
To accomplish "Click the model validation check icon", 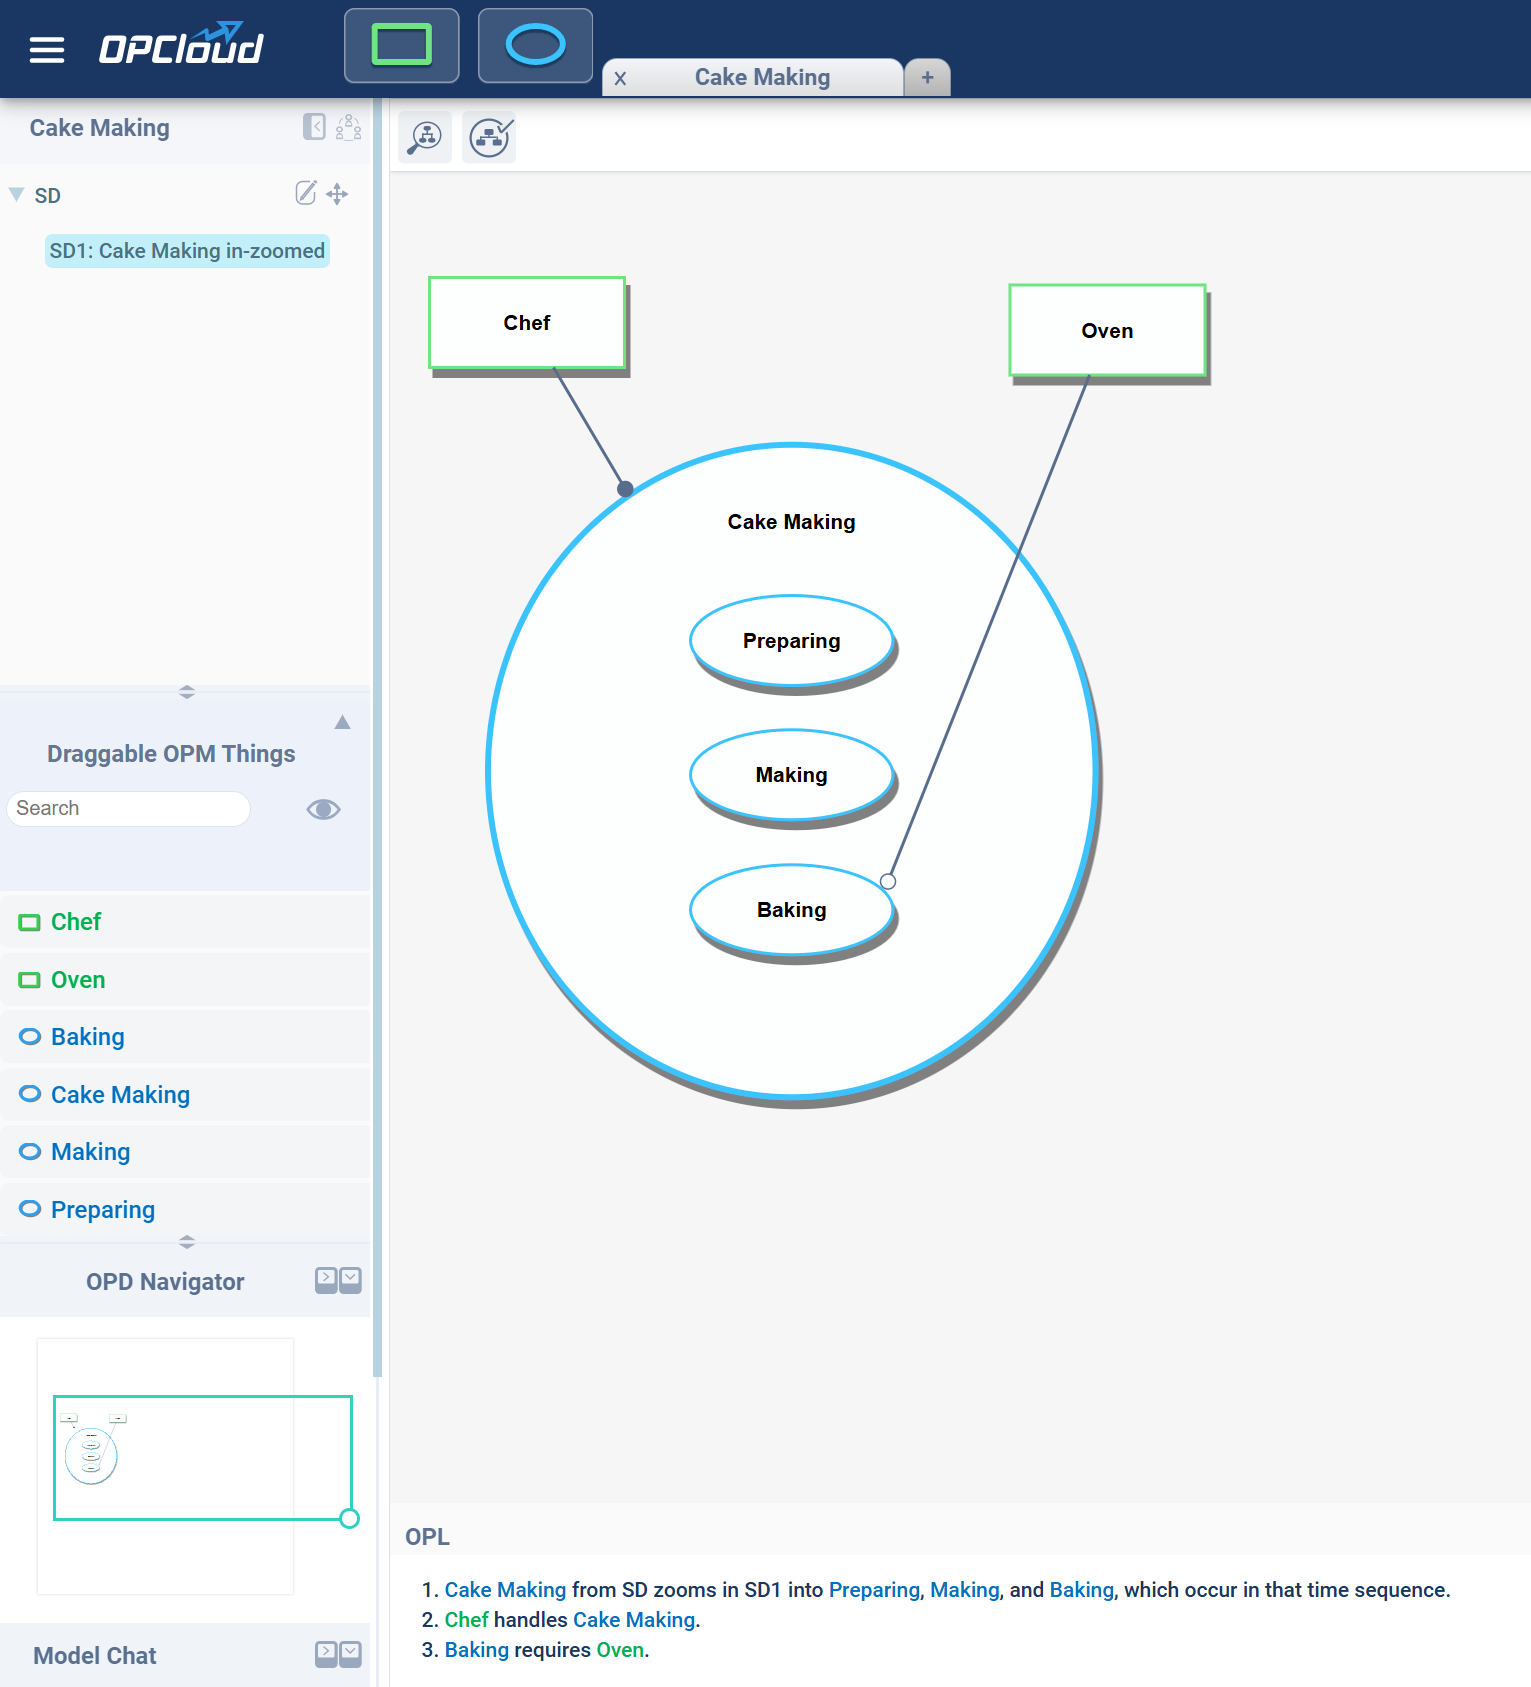I will [490, 137].
